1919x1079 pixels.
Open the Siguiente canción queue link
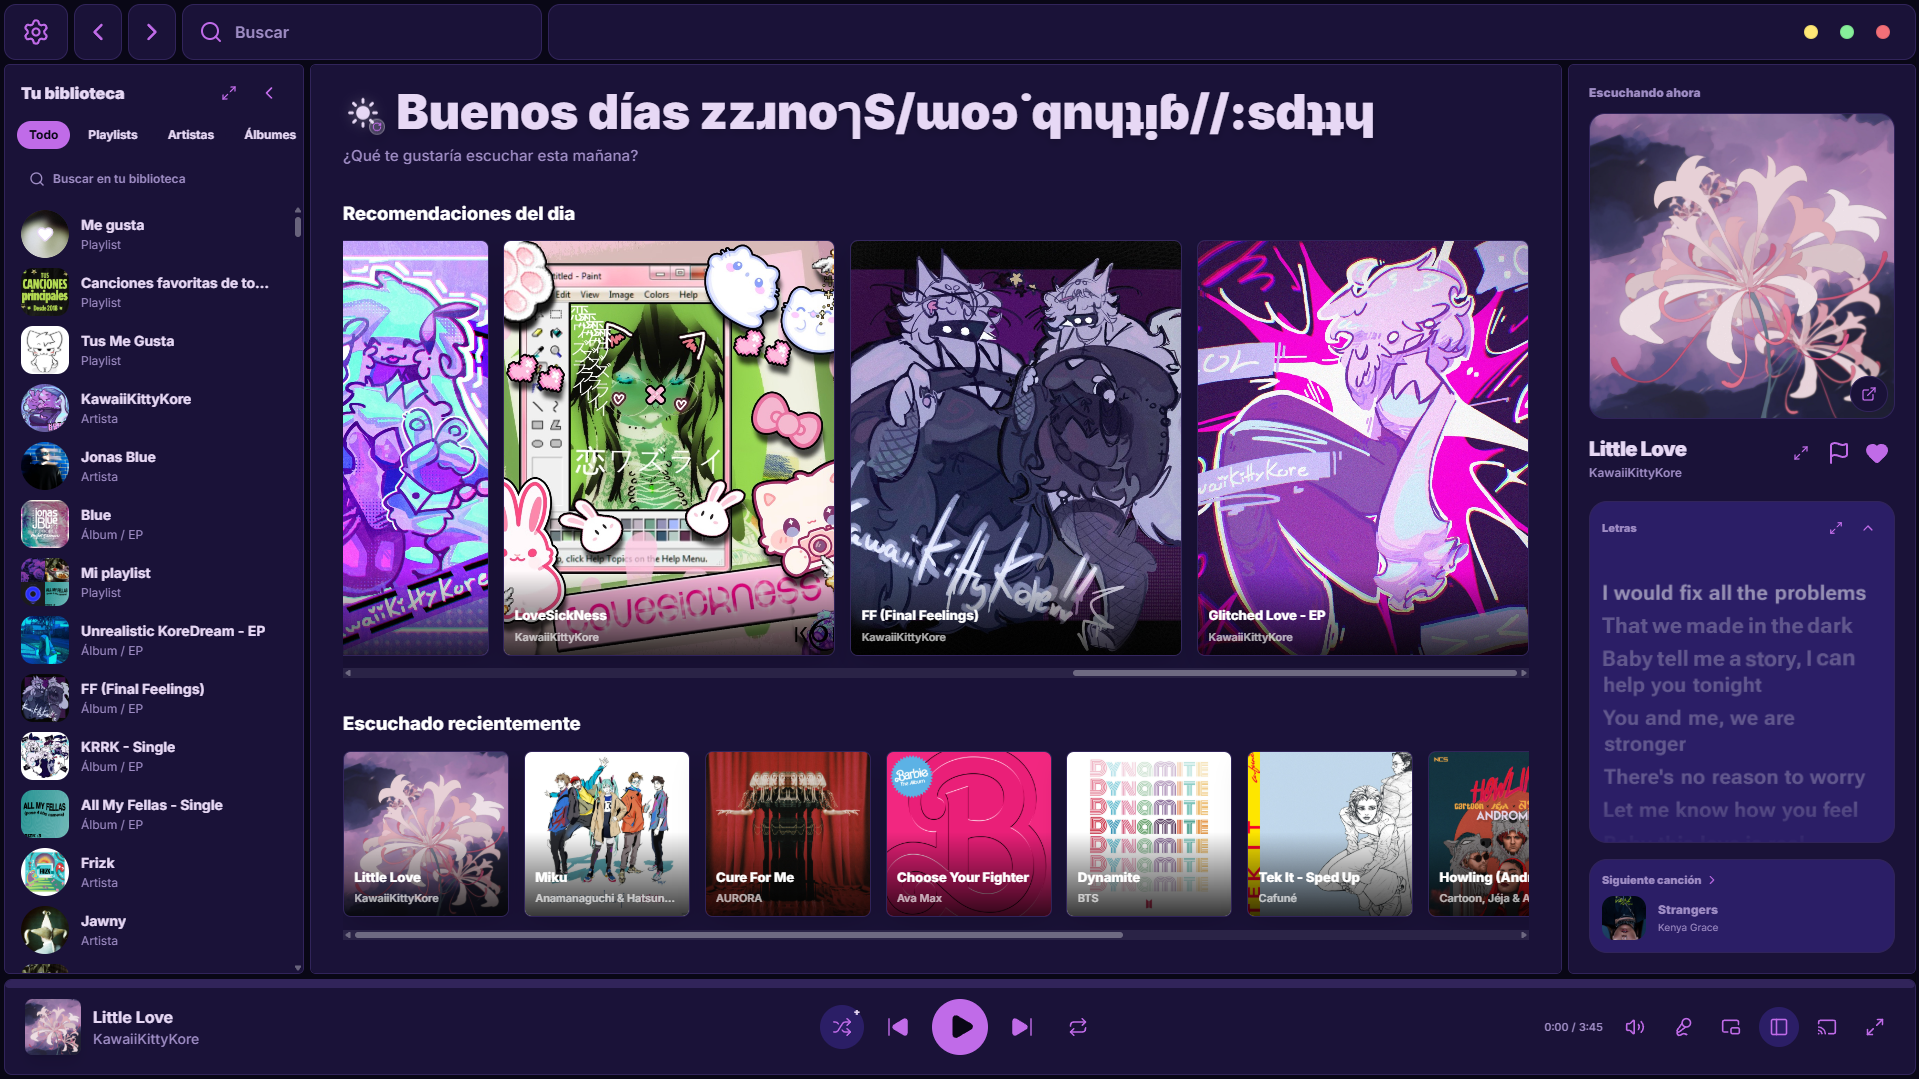[1658, 880]
